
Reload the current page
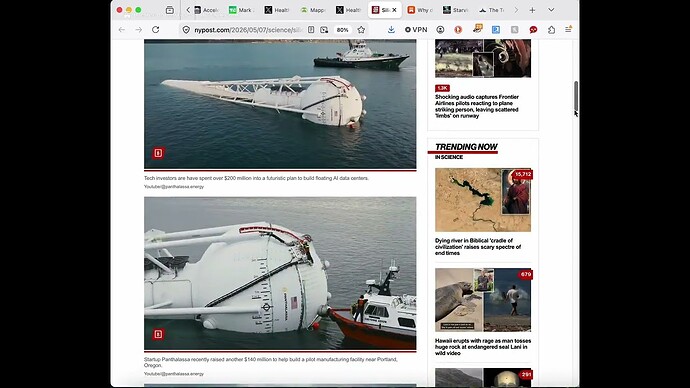click(155, 29)
